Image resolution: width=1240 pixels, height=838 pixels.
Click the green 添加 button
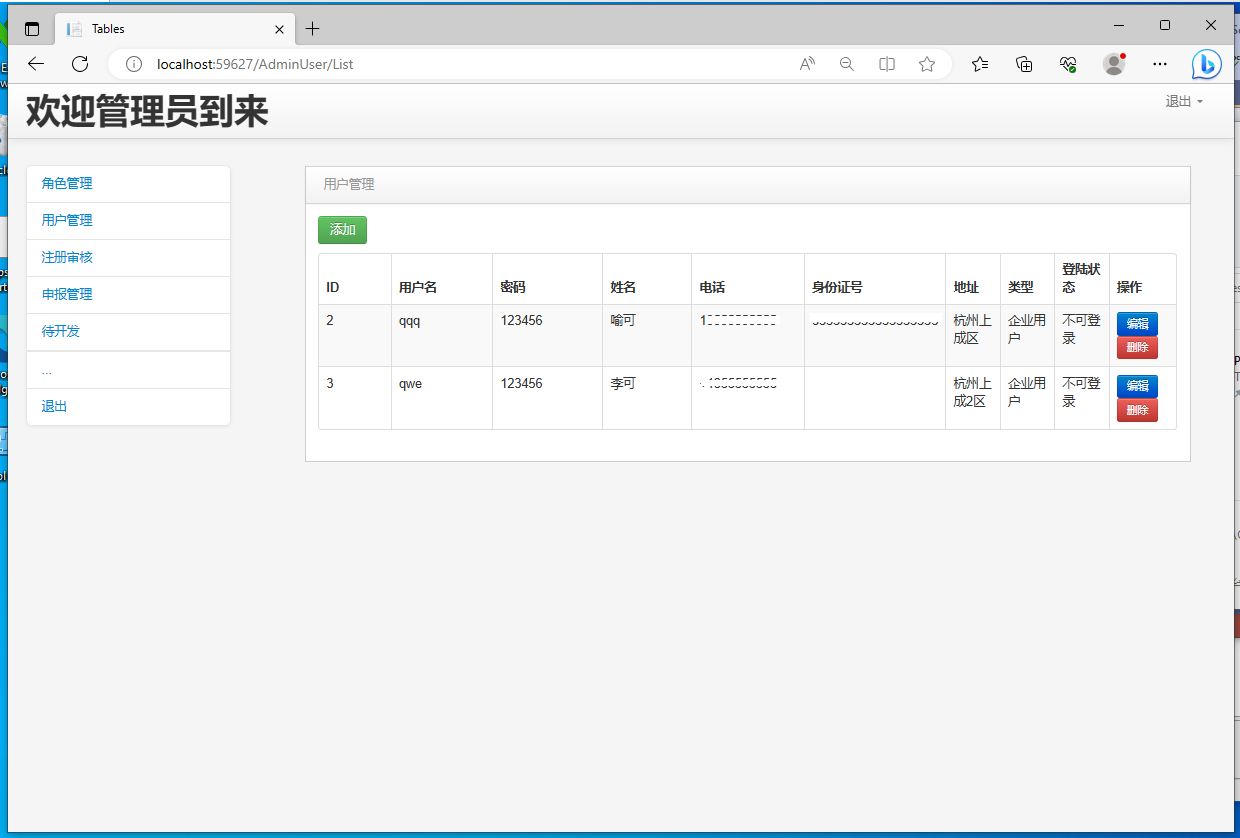(342, 229)
